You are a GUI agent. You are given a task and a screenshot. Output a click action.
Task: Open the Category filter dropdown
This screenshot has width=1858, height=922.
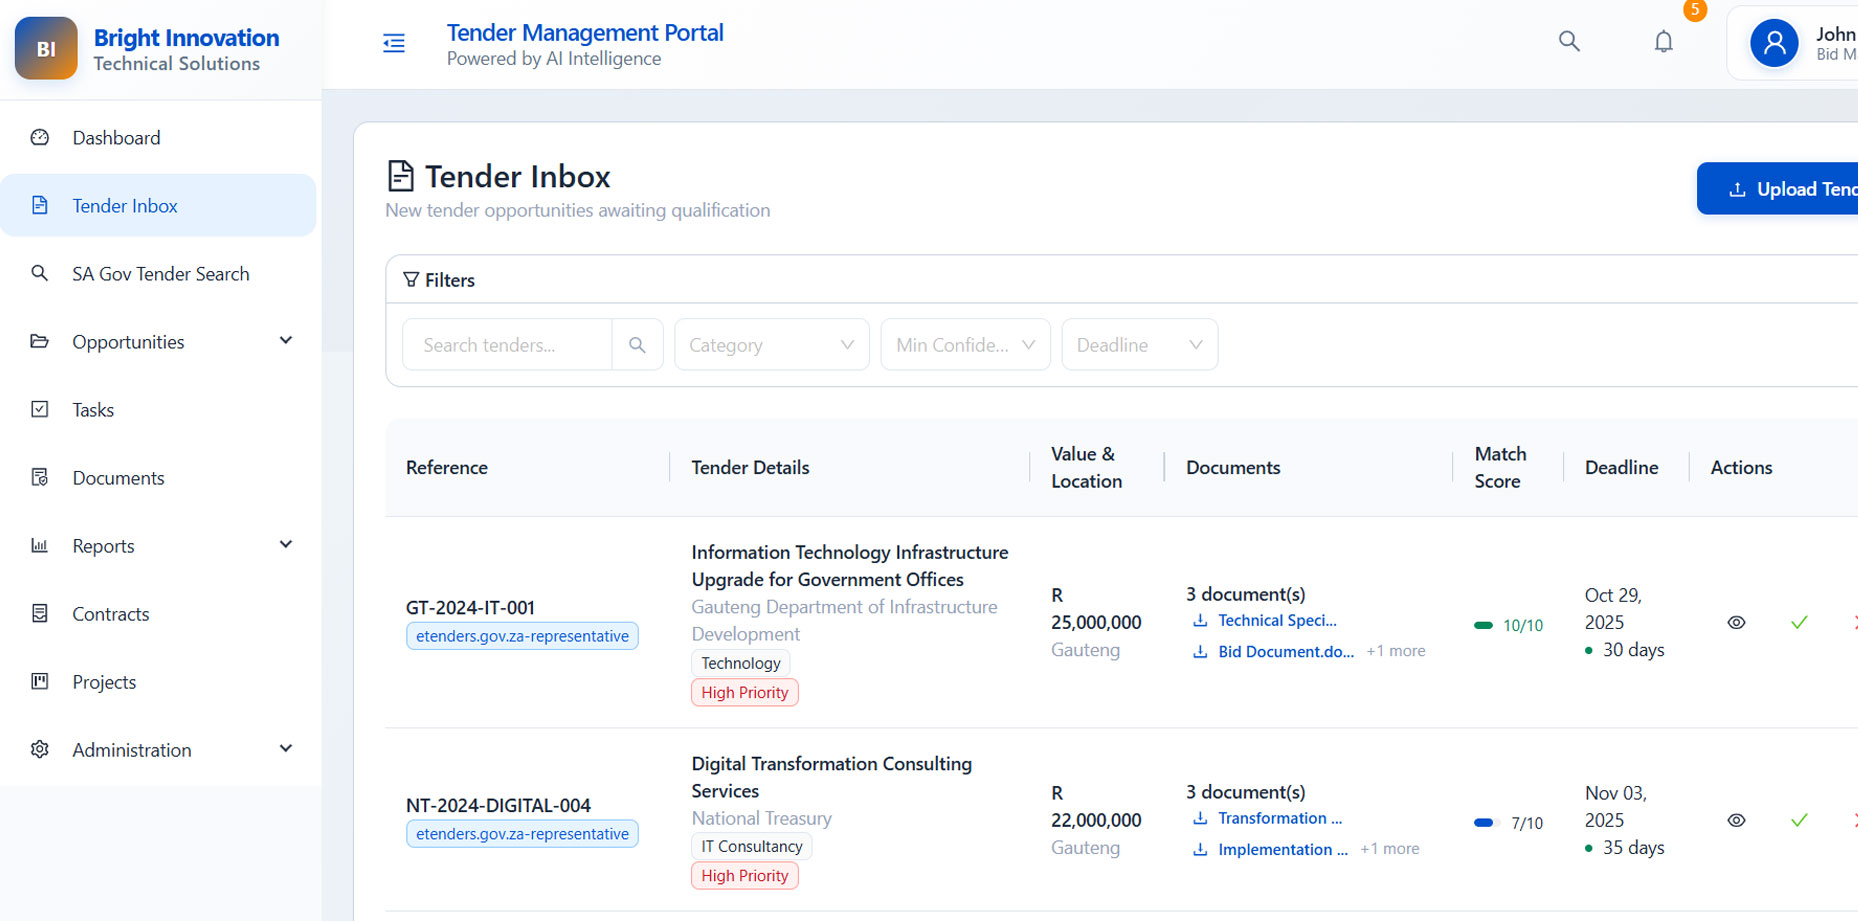coord(771,345)
